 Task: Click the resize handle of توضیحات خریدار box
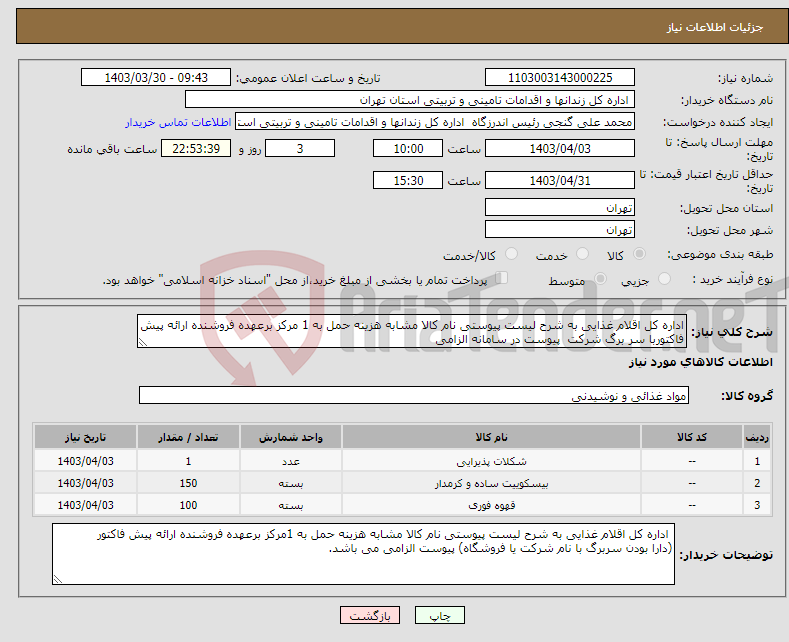pyautogui.click(x=58, y=579)
